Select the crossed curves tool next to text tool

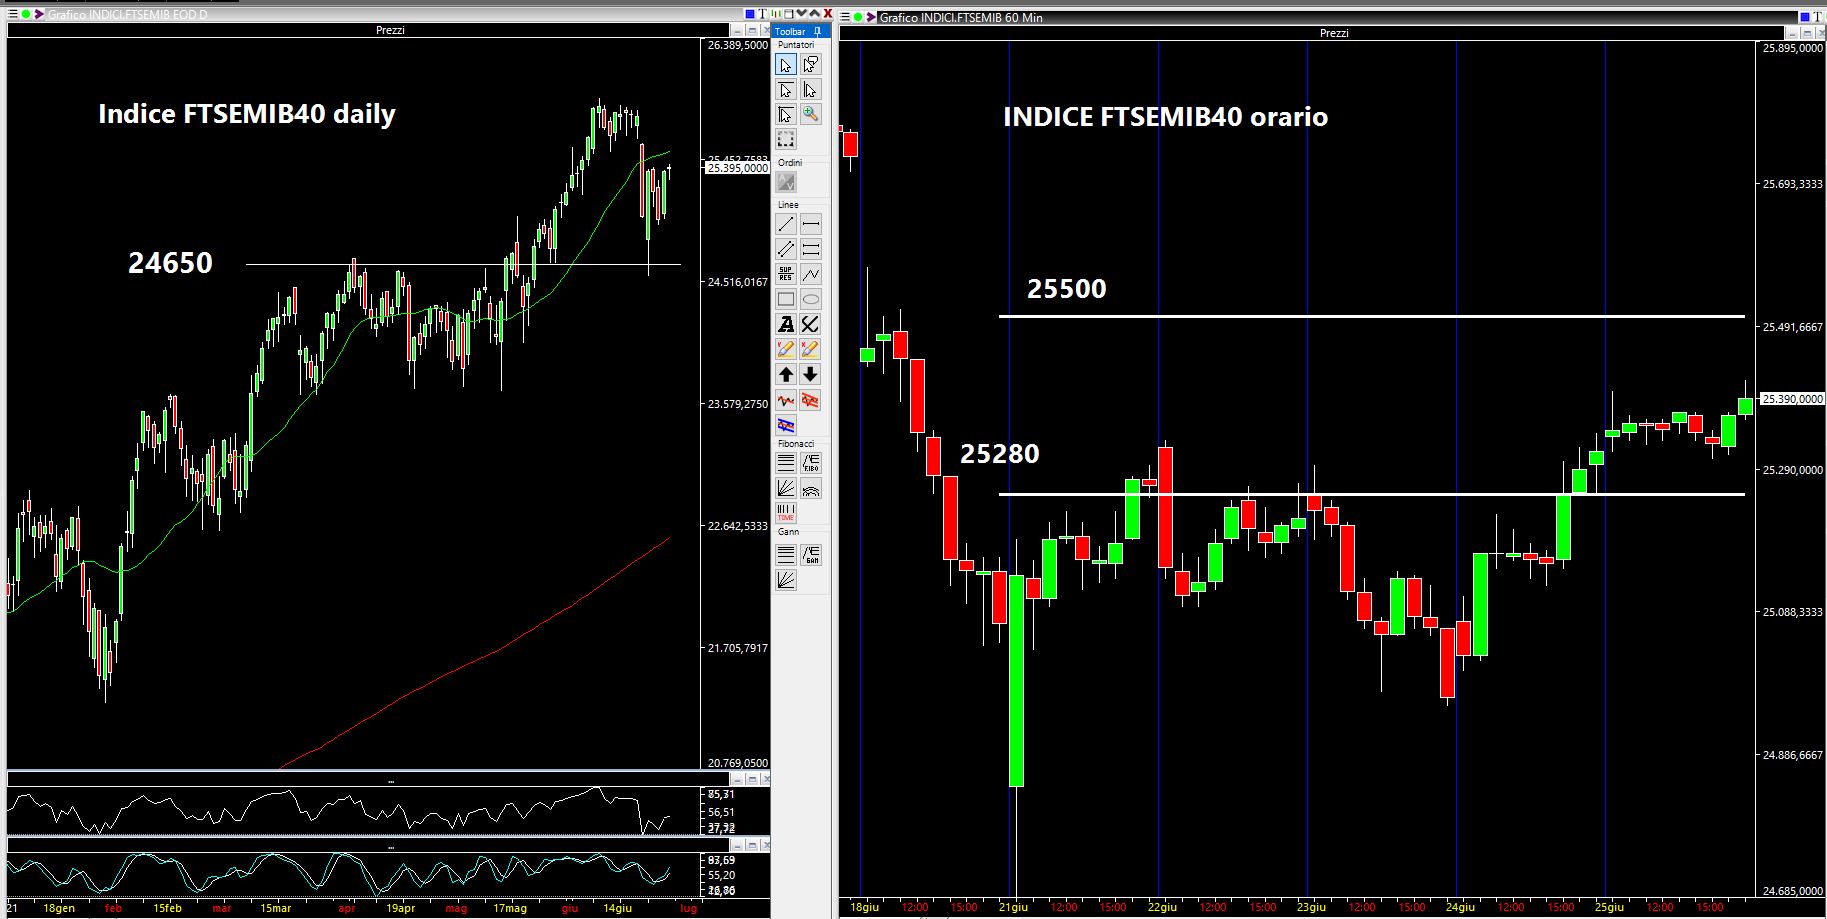tap(810, 324)
